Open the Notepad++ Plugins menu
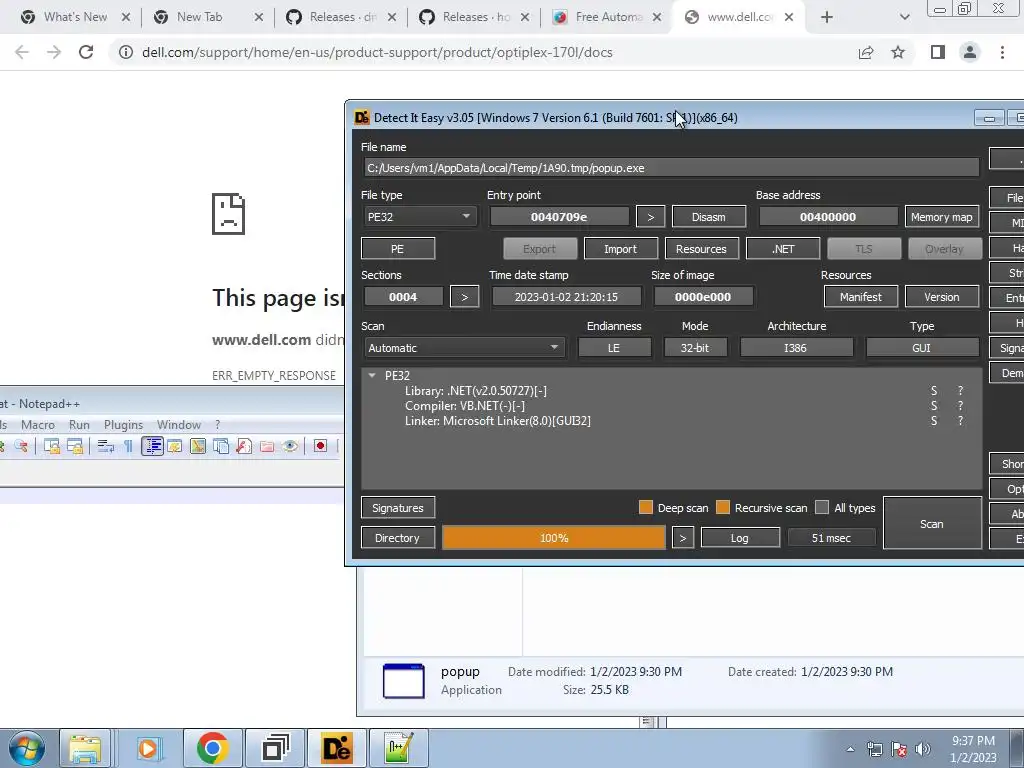The height and width of the screenshot is (768, 1024). click(x=123, y=425)
